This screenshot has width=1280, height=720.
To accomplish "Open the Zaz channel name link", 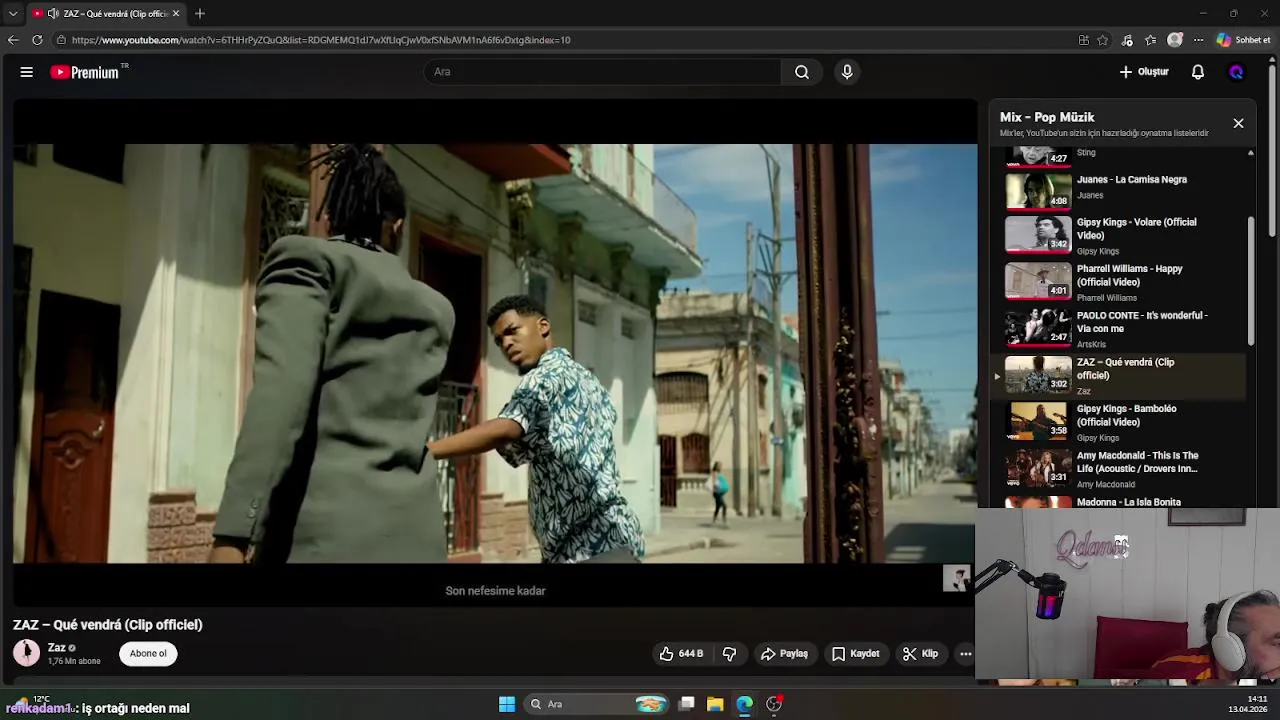I will 56,648.
